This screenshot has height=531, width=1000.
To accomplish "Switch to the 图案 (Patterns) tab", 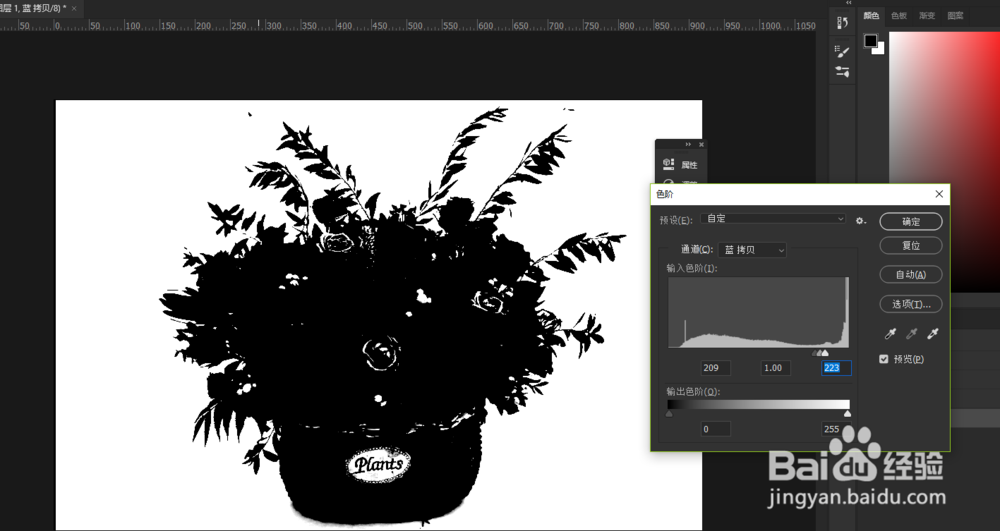I will click(x=955, y=16).
